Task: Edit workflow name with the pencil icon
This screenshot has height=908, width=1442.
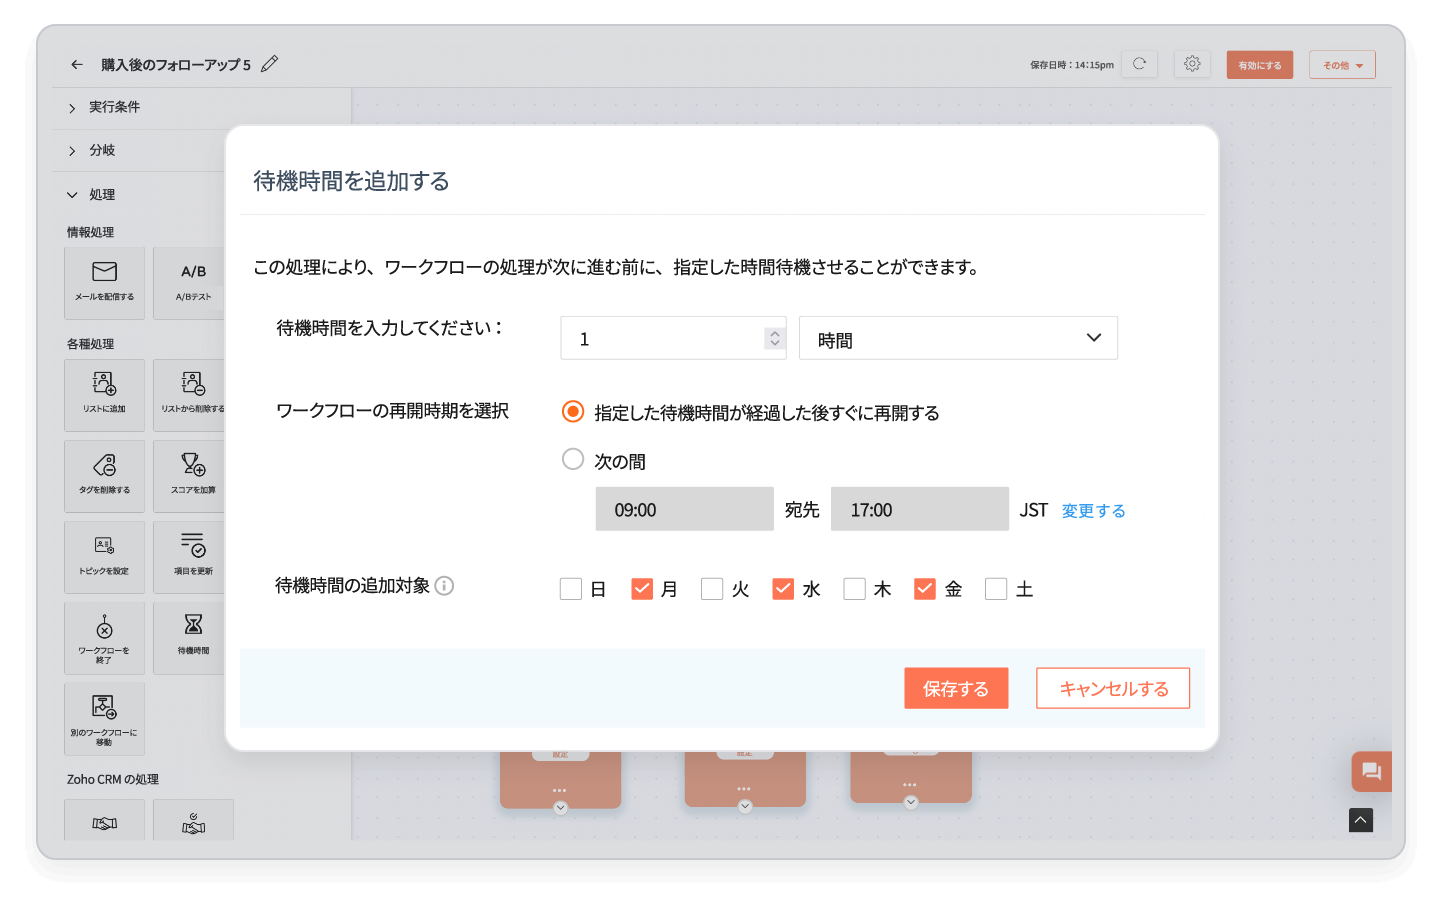Action: point(269,64)
